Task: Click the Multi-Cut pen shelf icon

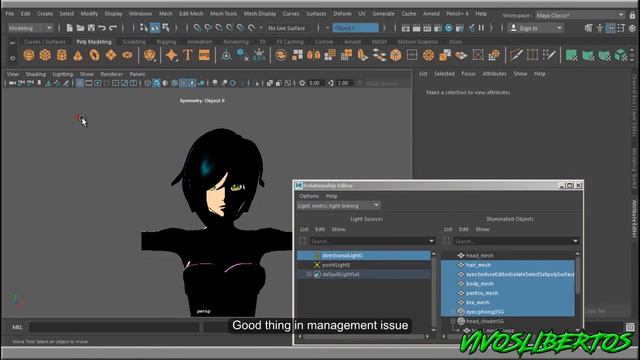Action: tap(516, 55)
